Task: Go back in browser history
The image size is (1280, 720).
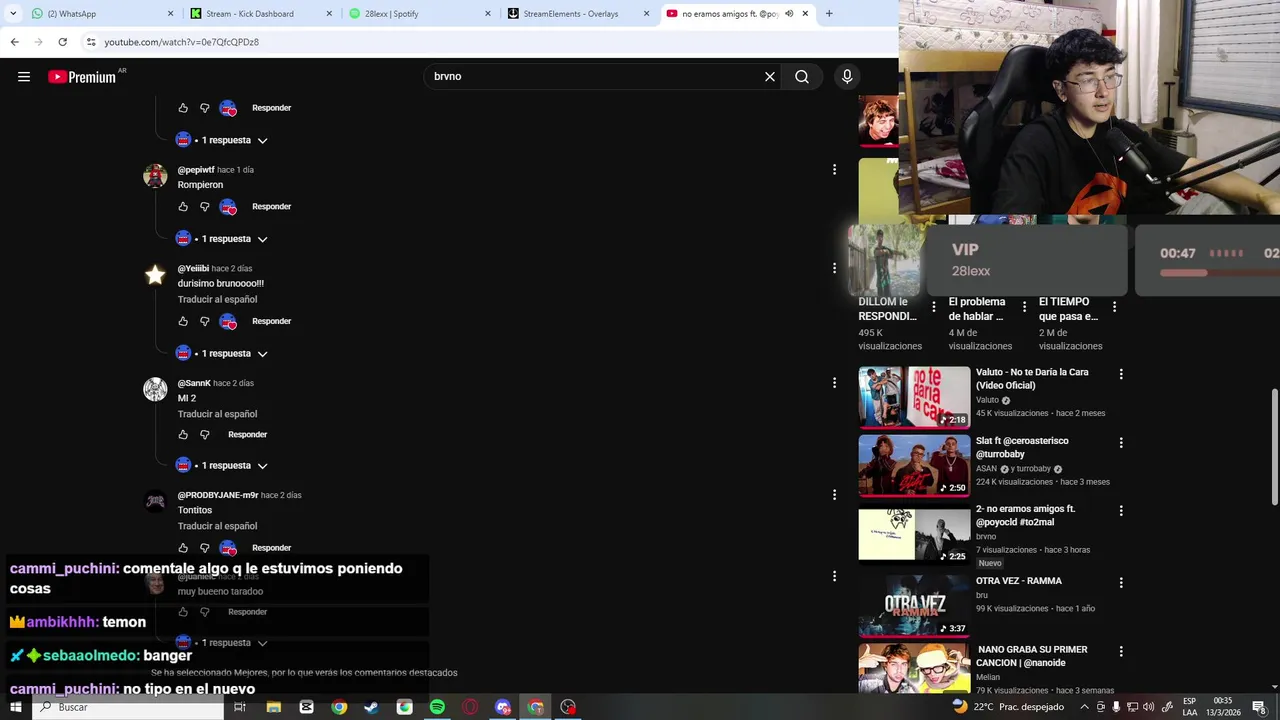Action: [x=14, y=42]
